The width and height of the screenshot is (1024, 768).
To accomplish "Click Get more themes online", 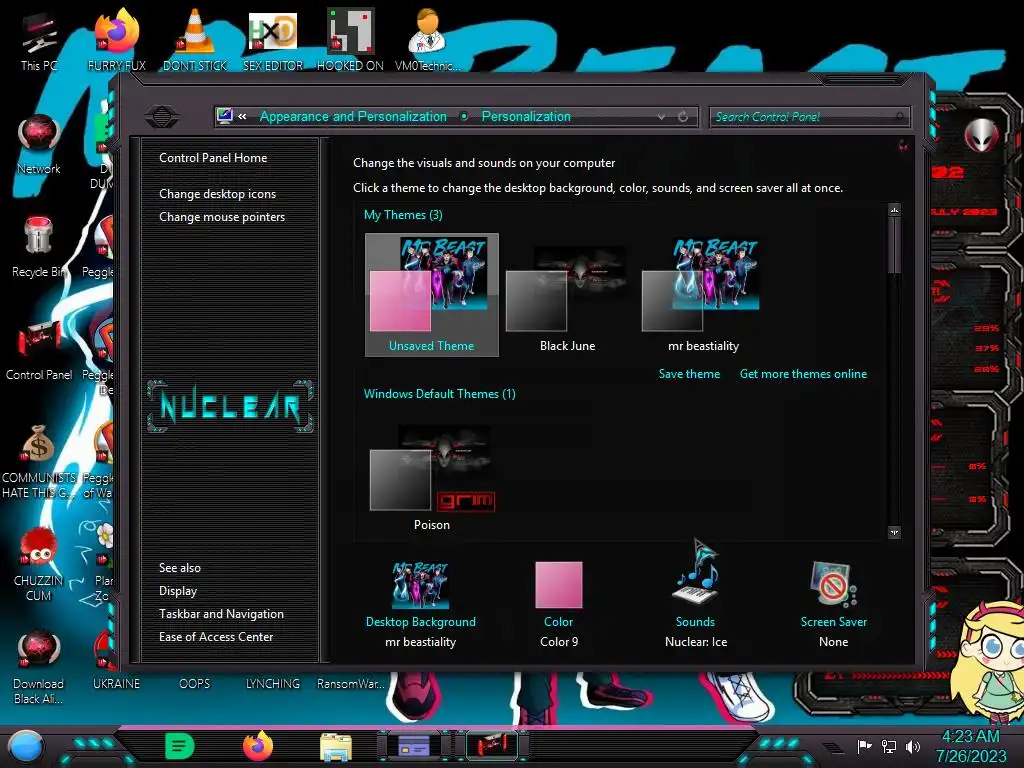I will [x=803, y=374].
